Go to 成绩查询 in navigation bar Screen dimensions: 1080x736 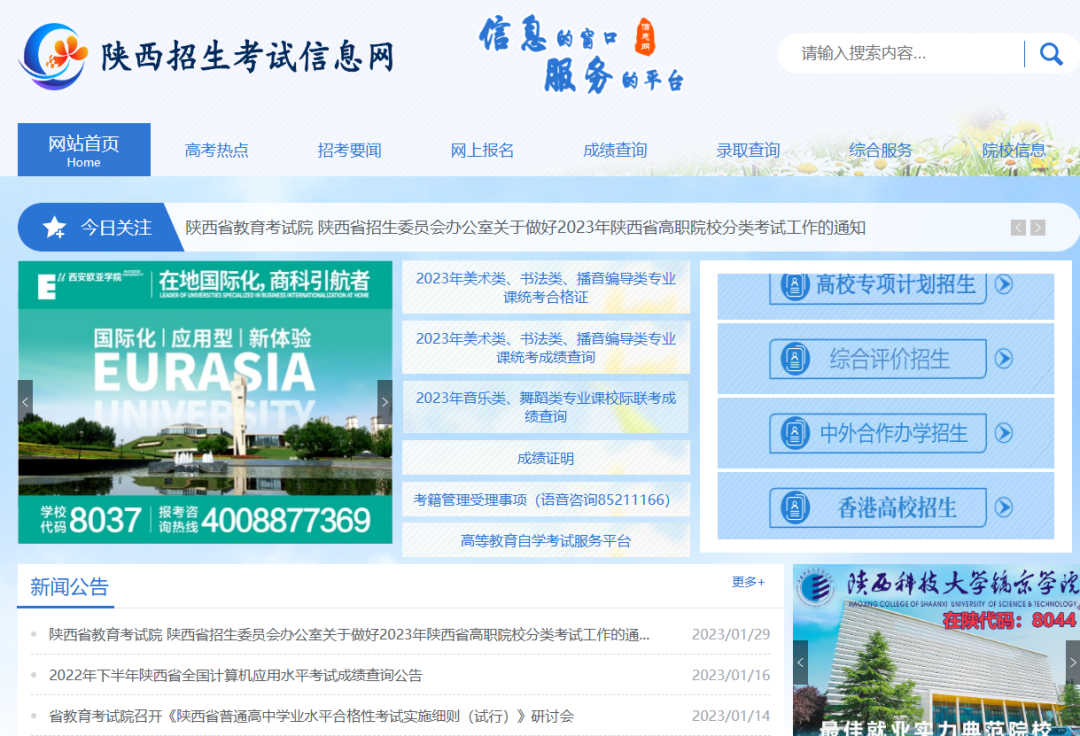(x=615, y=150)
